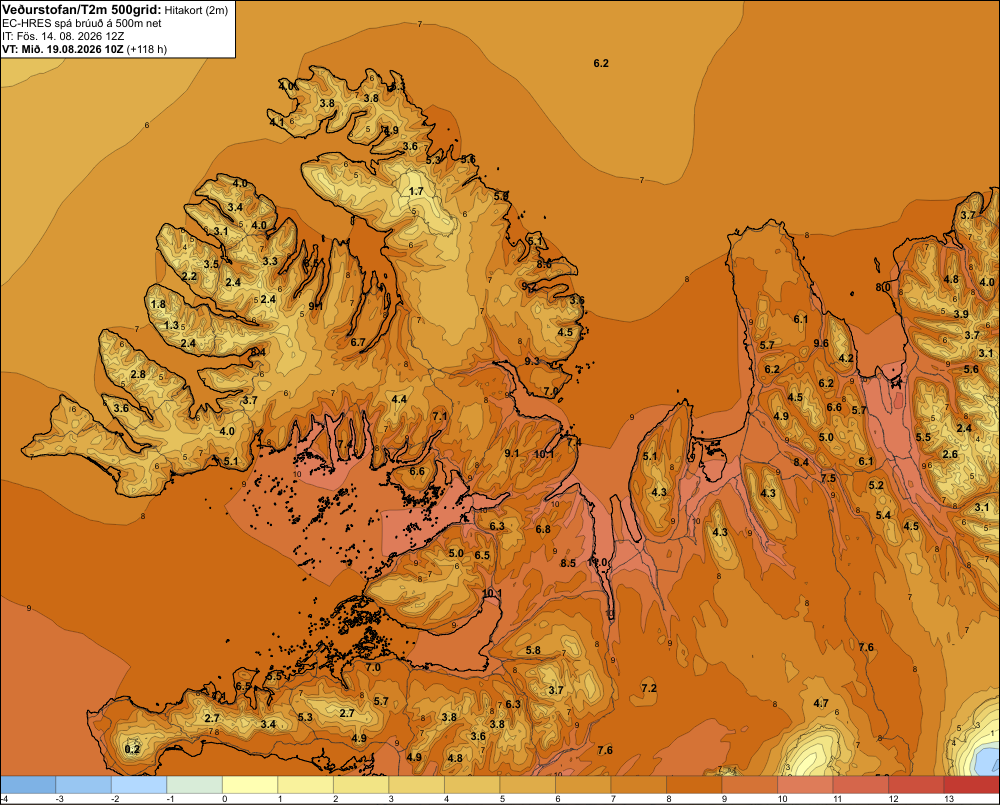Select the light blue legend swatch between -4 and -3

(x=28, y=785)
